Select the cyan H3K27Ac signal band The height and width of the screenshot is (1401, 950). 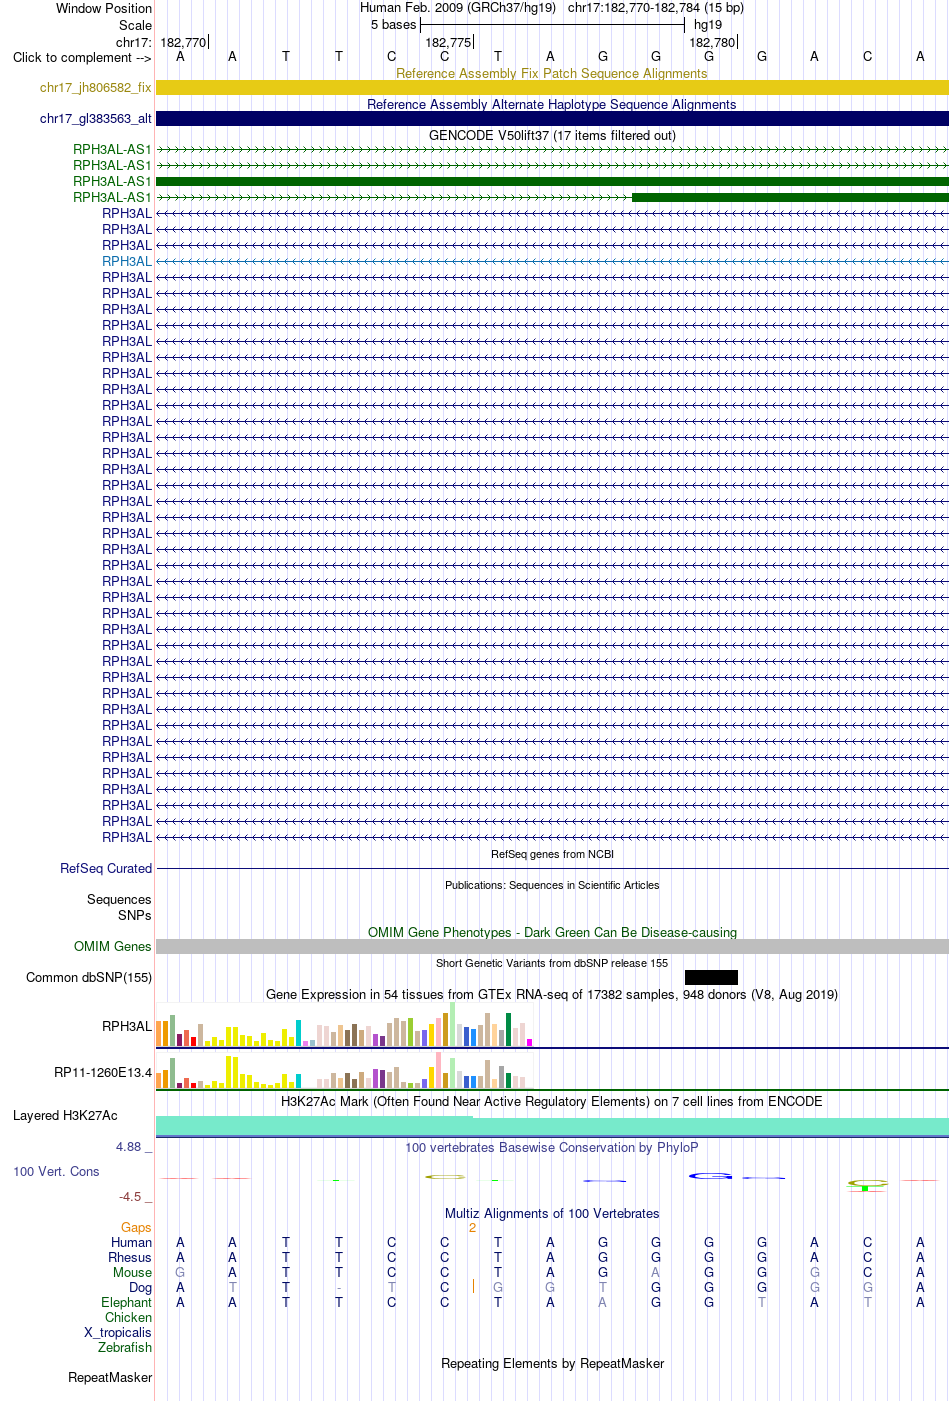[x=552, y=1126]
